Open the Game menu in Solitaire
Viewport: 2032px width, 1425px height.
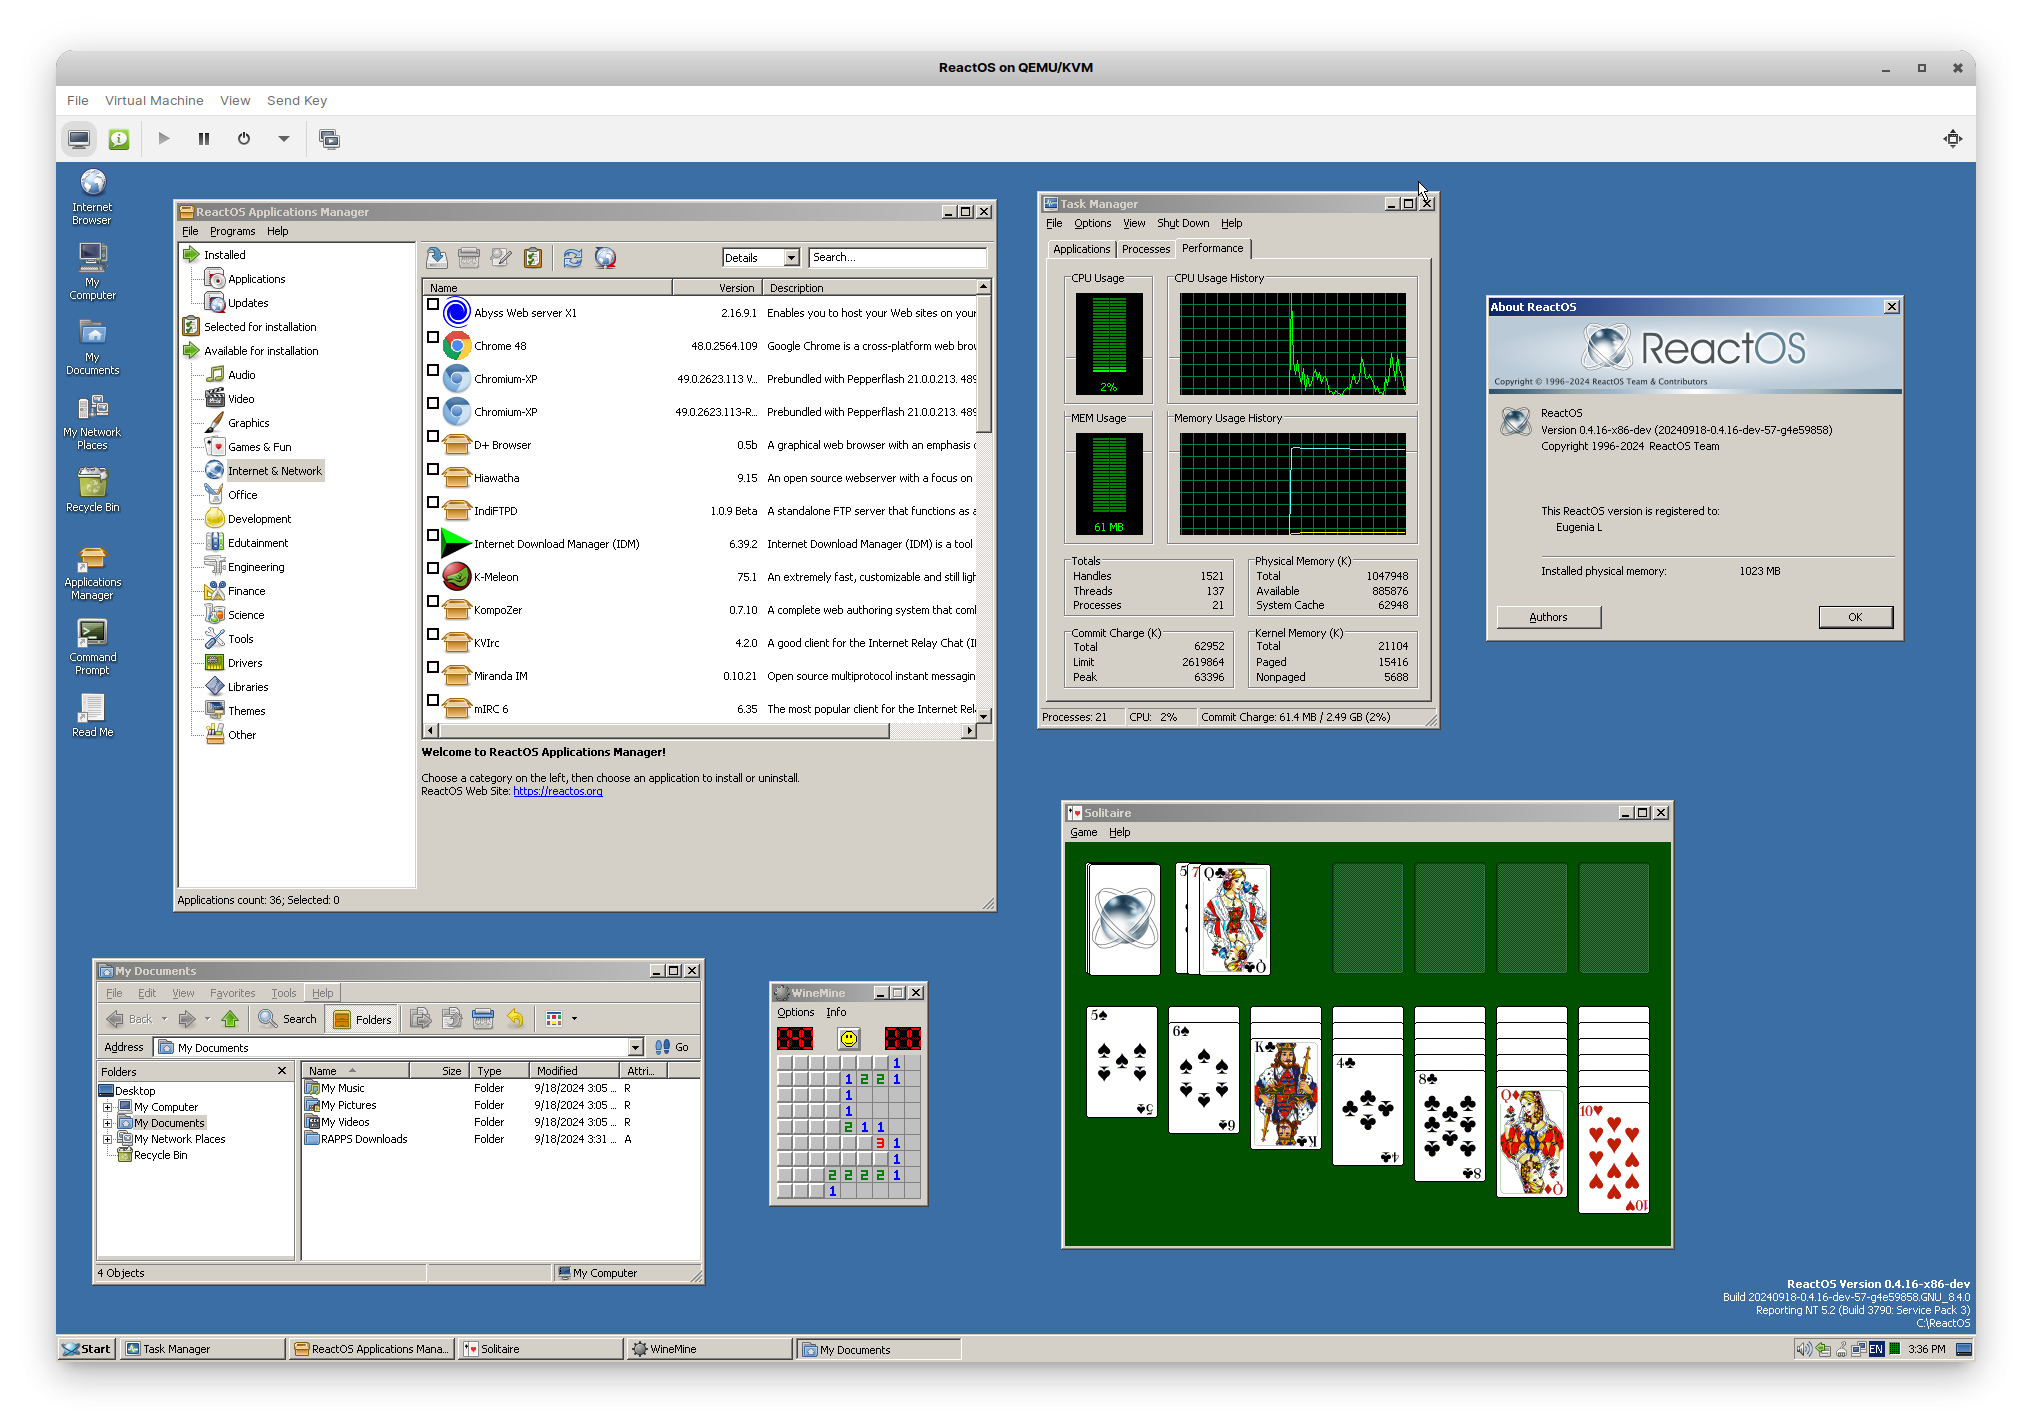click(x=1083, y=832)
